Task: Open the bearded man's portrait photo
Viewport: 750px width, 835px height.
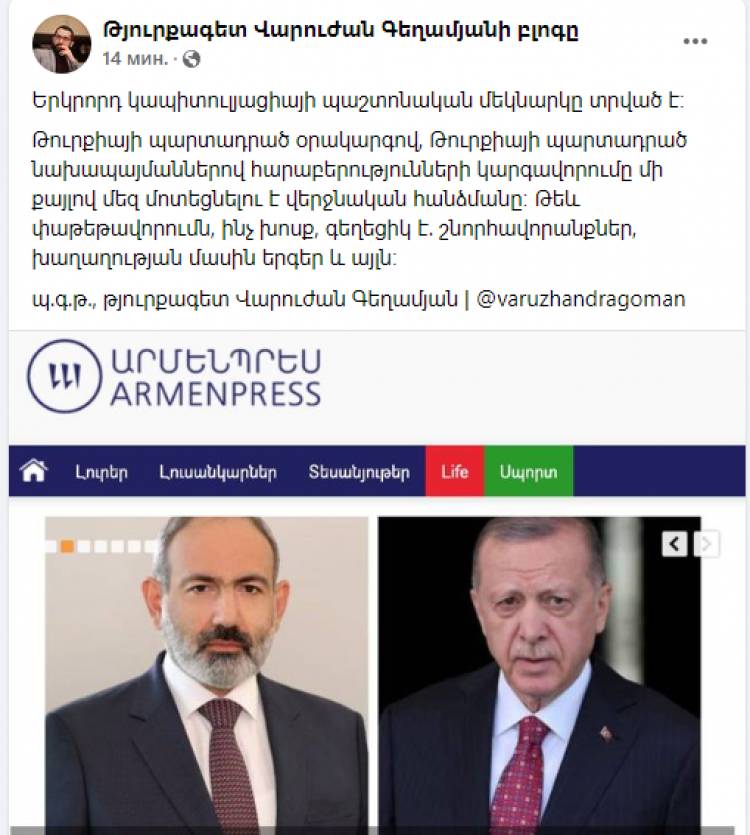Action: tap(207, 675)
